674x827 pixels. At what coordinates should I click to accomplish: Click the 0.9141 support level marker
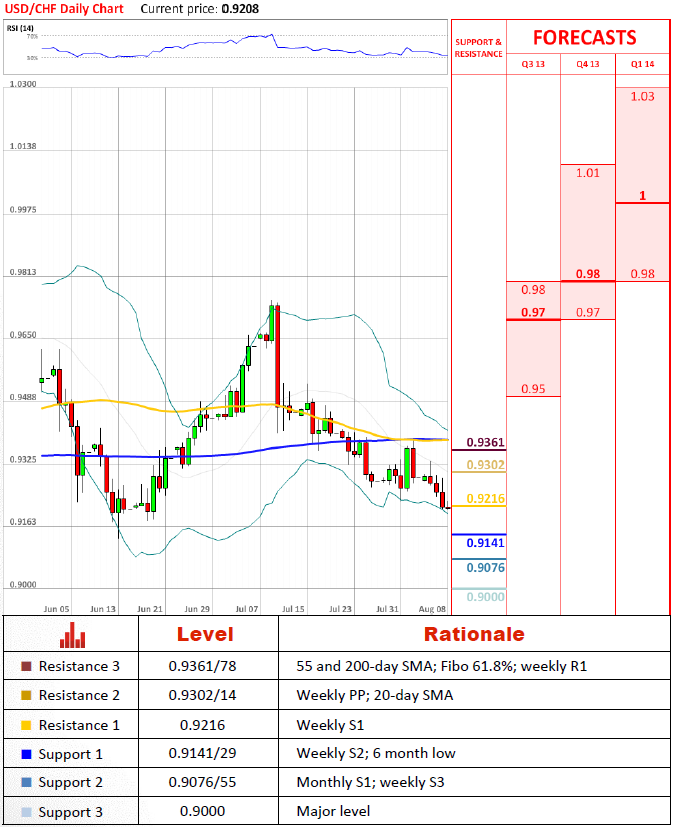(485, 543)
